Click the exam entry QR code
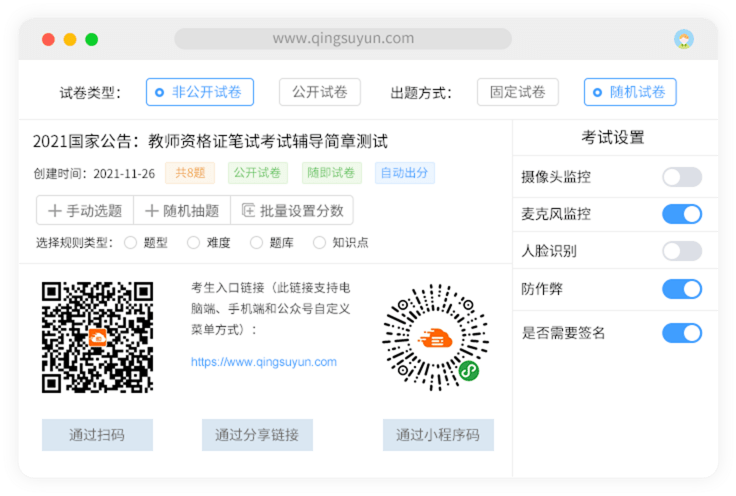The width and height of the screenshot is (736, 496). 97,337
